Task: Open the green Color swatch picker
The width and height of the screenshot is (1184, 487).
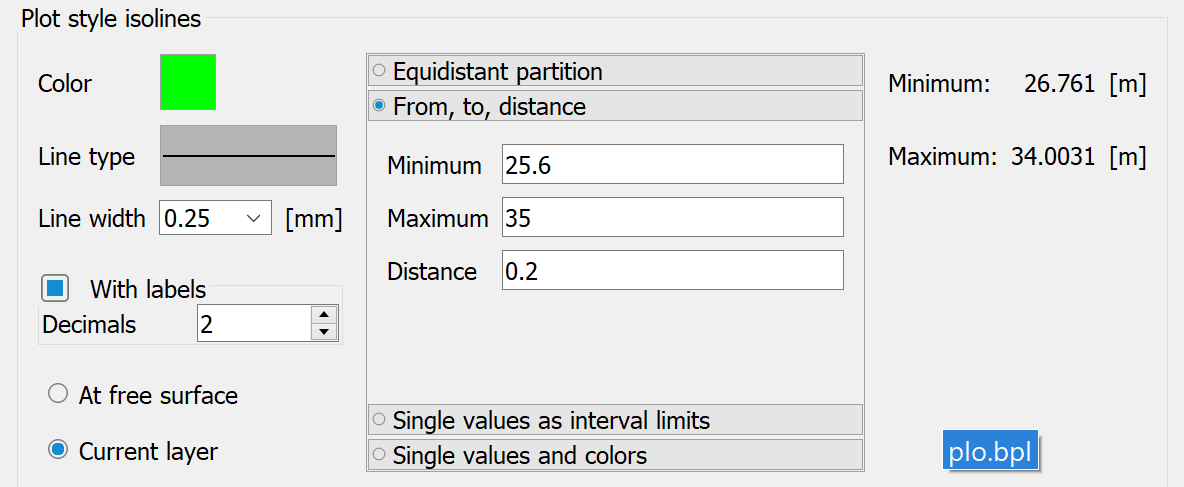Action: (x=188, y=82)
